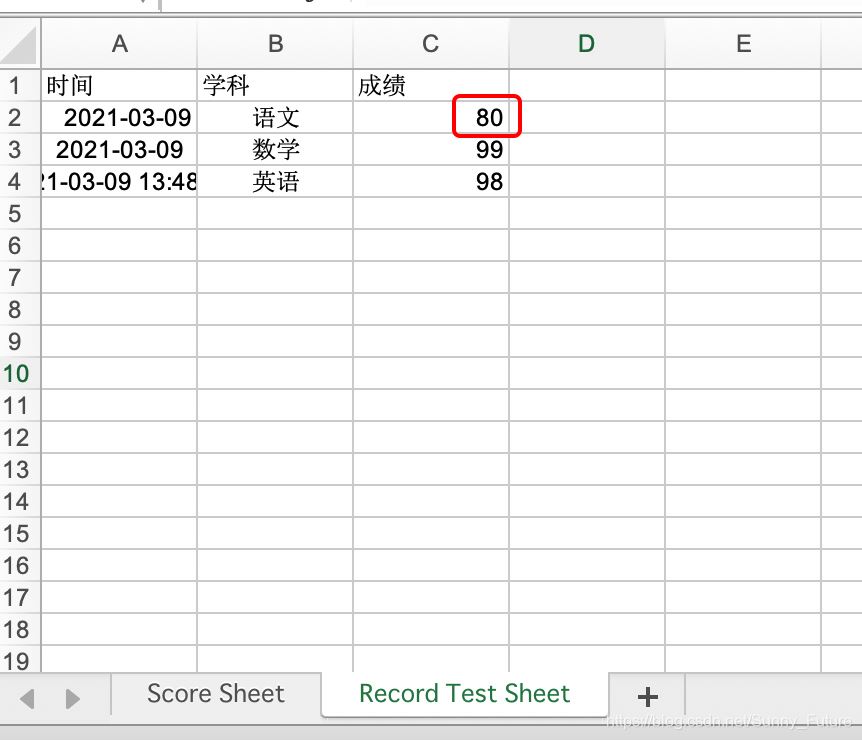The height and width of the screenshot is (740, 862).
Task: Switch to the Score Sheet tab
Action: click(x=216, y=694)
